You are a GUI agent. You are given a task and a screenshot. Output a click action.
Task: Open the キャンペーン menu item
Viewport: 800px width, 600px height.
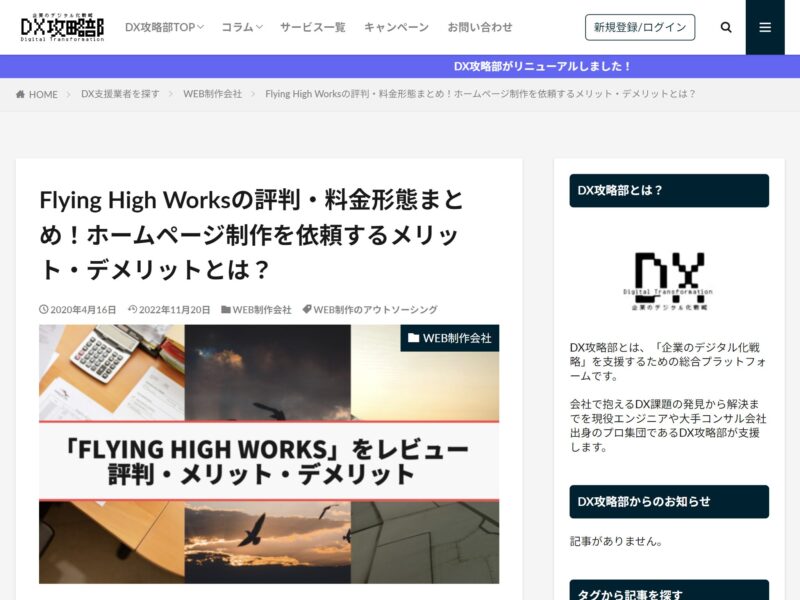coord(396,27)
